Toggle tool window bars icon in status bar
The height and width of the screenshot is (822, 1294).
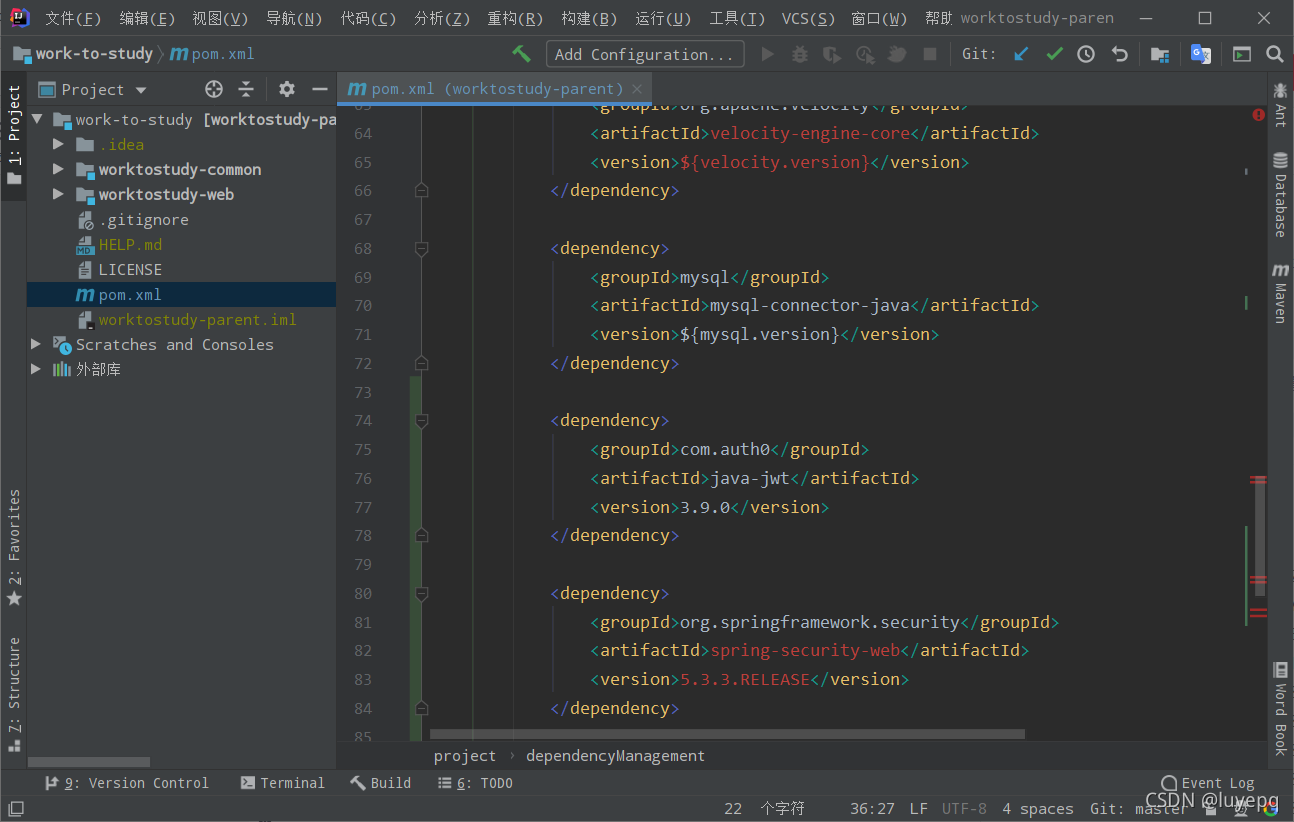[x=16, y=808]
